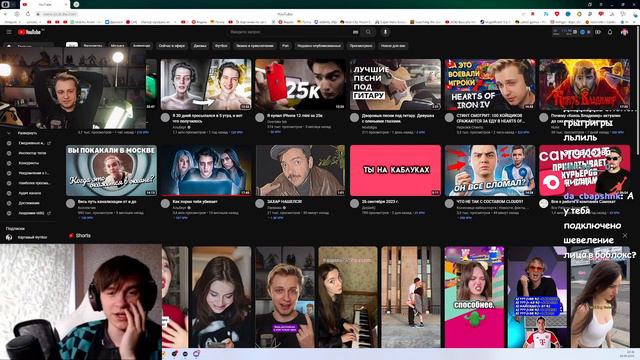Open channel avatar under Самокат video
Image resolution: width=640 pixels, height=360 pixels.
pyautogui.click(x=544, y=203)
